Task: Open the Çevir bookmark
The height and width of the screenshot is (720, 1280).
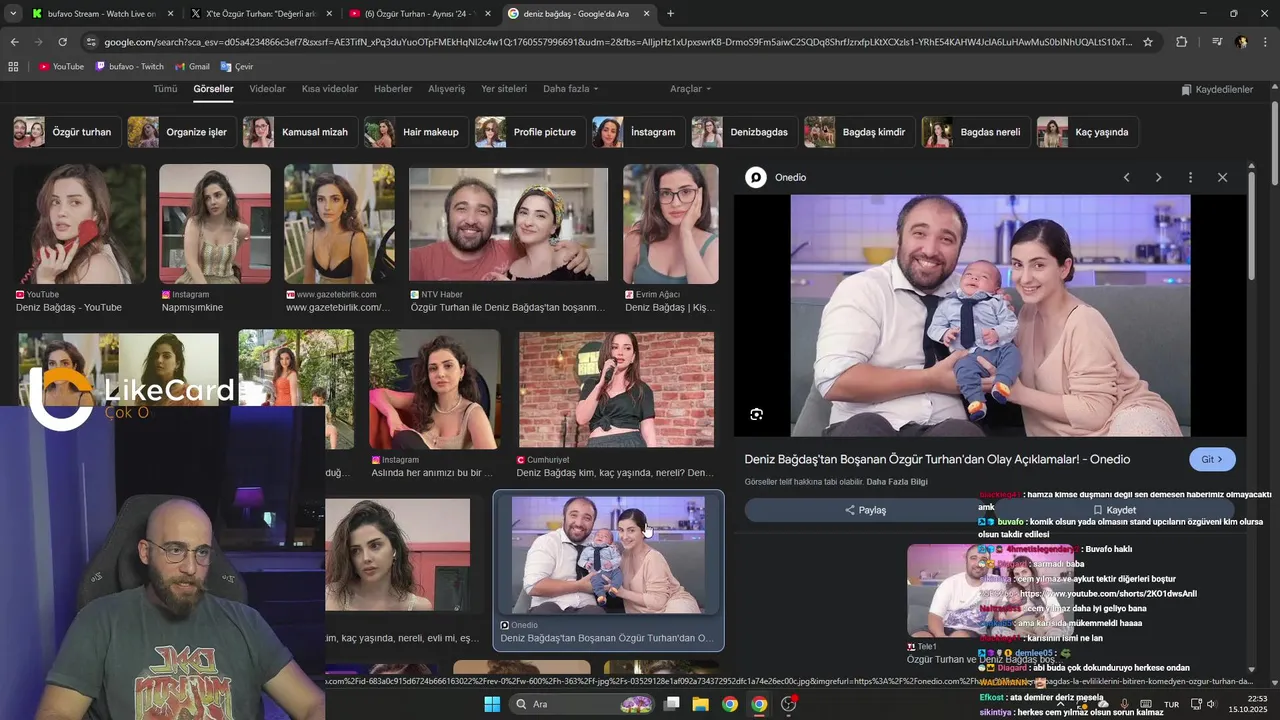Action: tap(237, 66)
